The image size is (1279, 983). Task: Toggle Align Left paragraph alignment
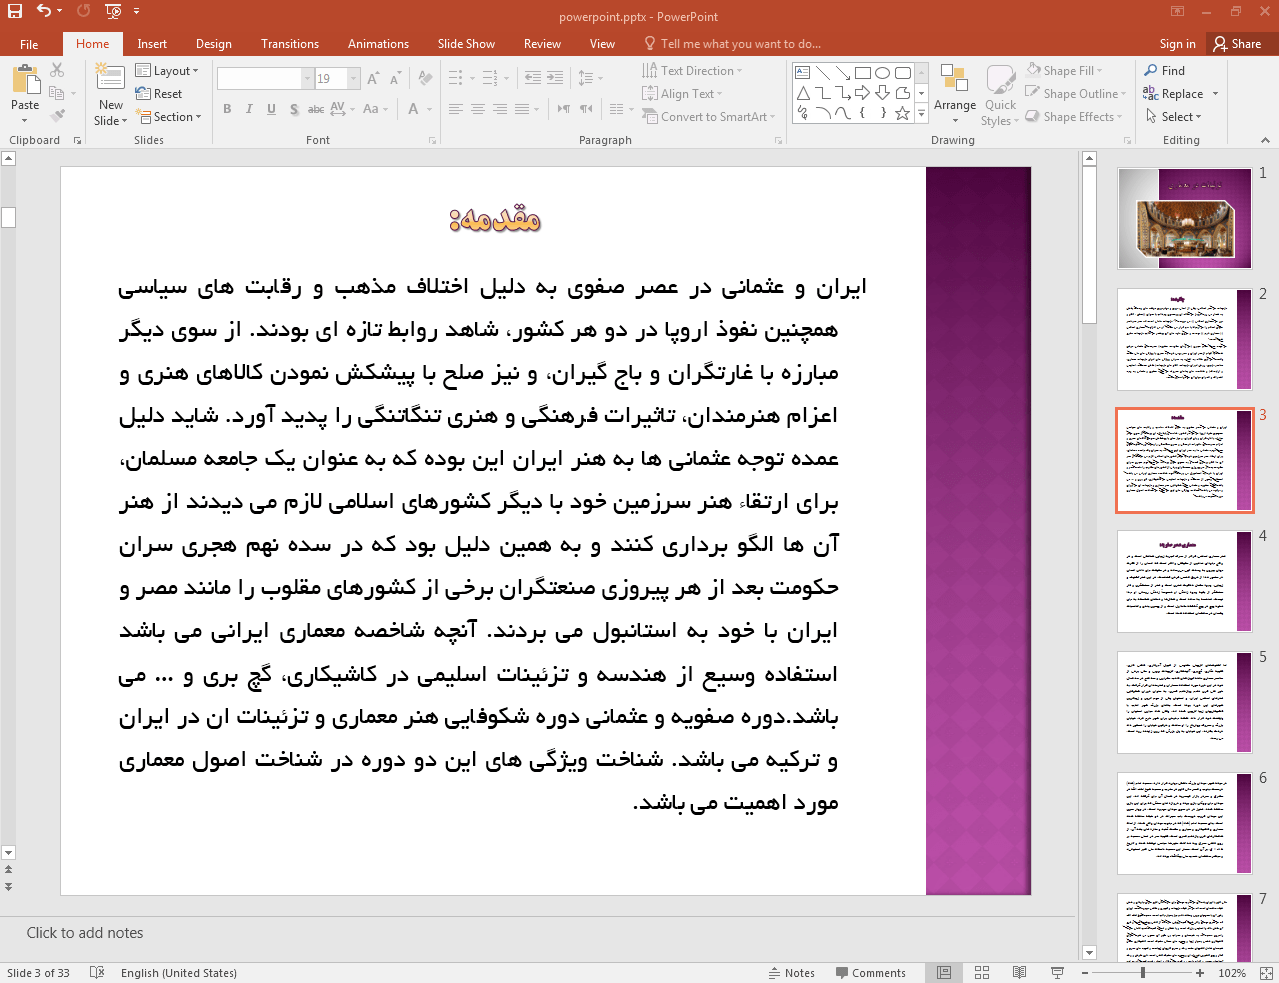point(456,109)
